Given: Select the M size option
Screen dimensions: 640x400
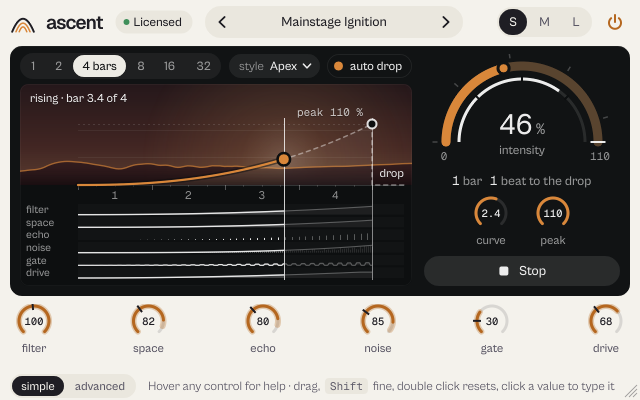Looking at the screenshot, I should [x=544, y=22].
